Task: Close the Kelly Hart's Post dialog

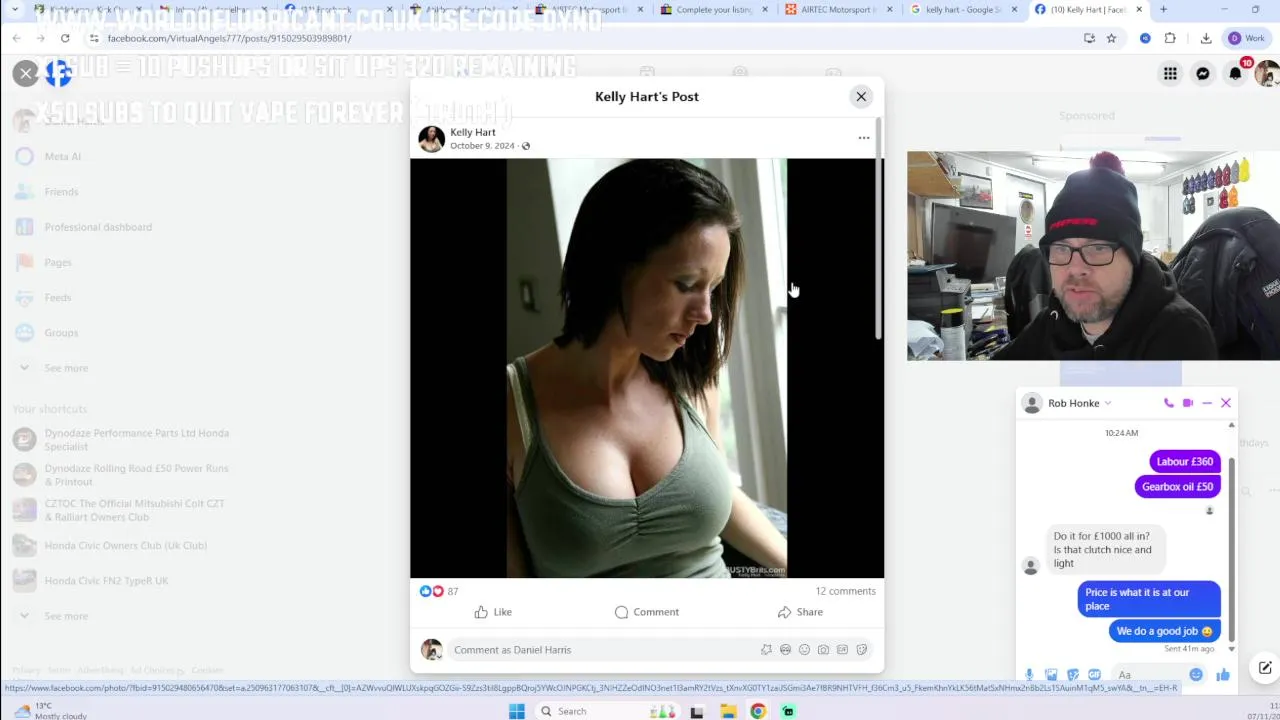Action: (861, 97)
